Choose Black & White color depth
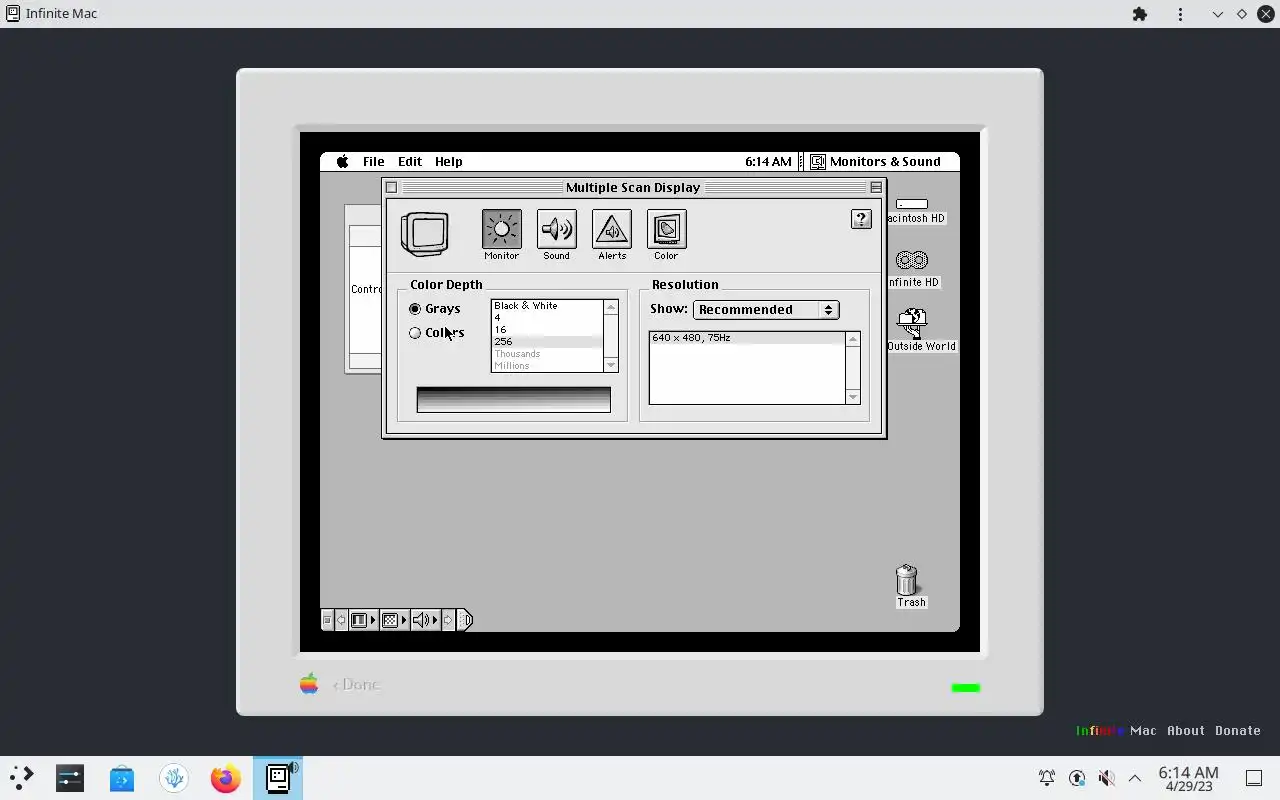 547,306
